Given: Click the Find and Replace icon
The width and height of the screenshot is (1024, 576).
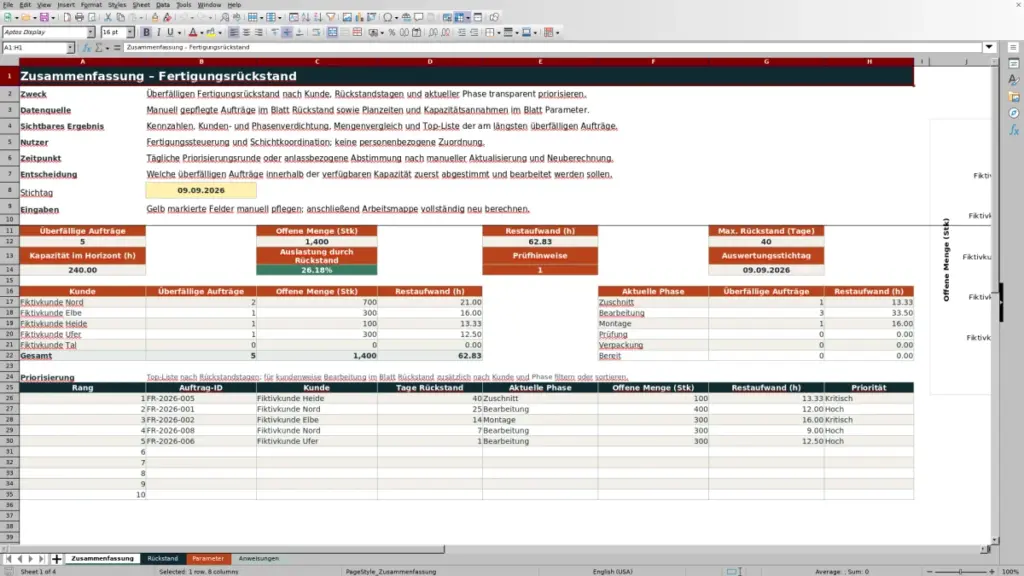Looking at the screenshot, I should coord(225,18).
